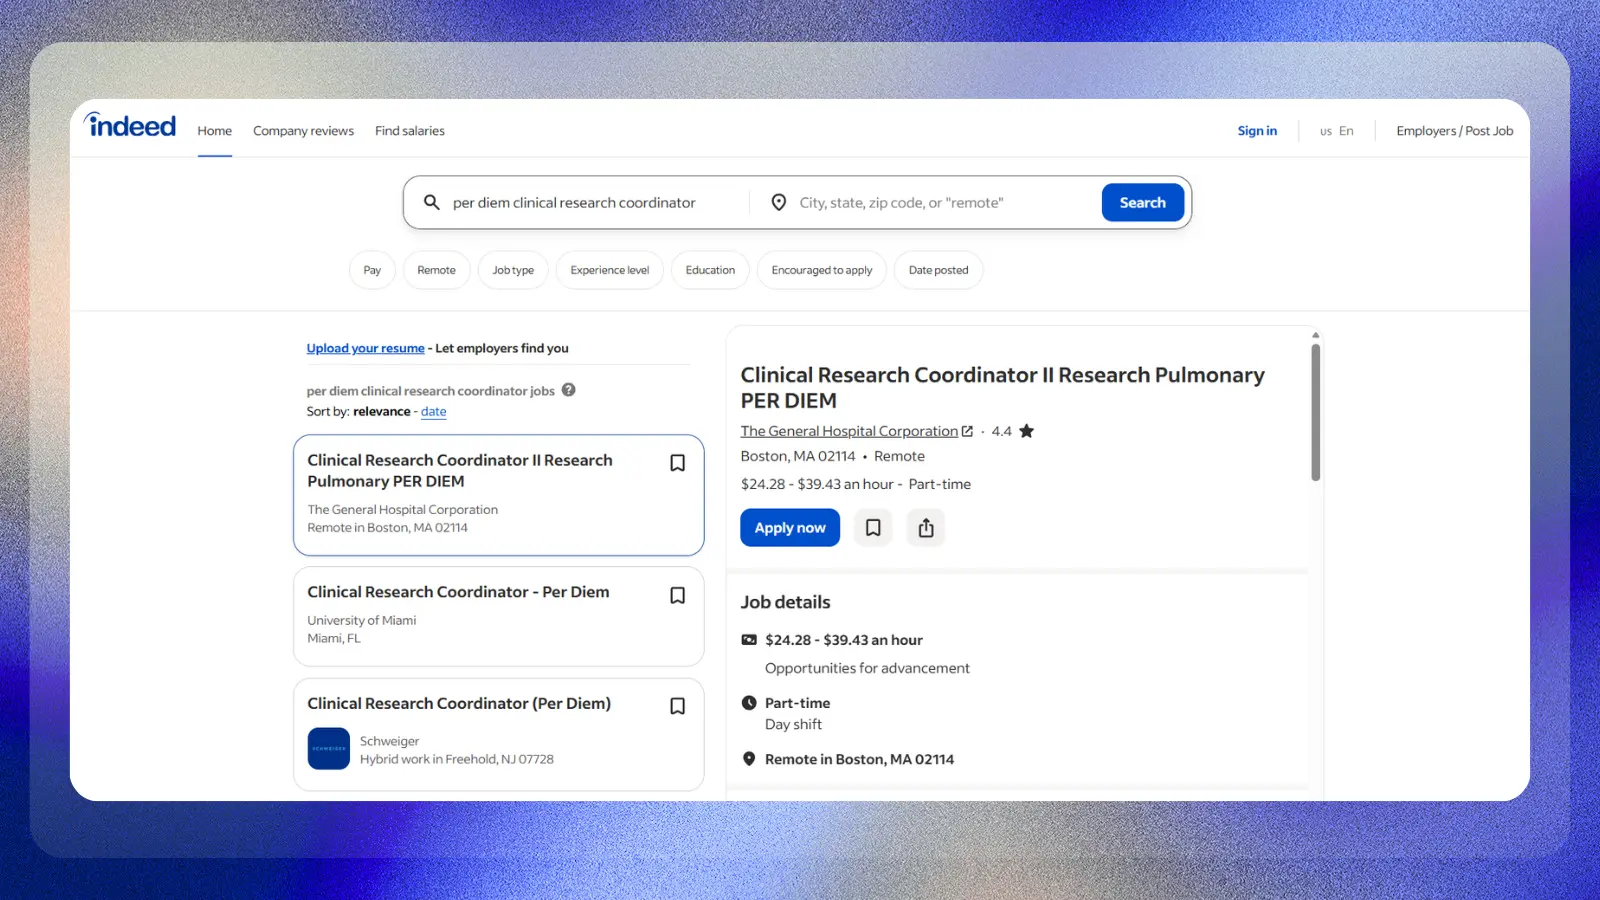Bookmark the Schweiger job card
The width and height of the screenshot is (1600, 900).
click(677, 706)
